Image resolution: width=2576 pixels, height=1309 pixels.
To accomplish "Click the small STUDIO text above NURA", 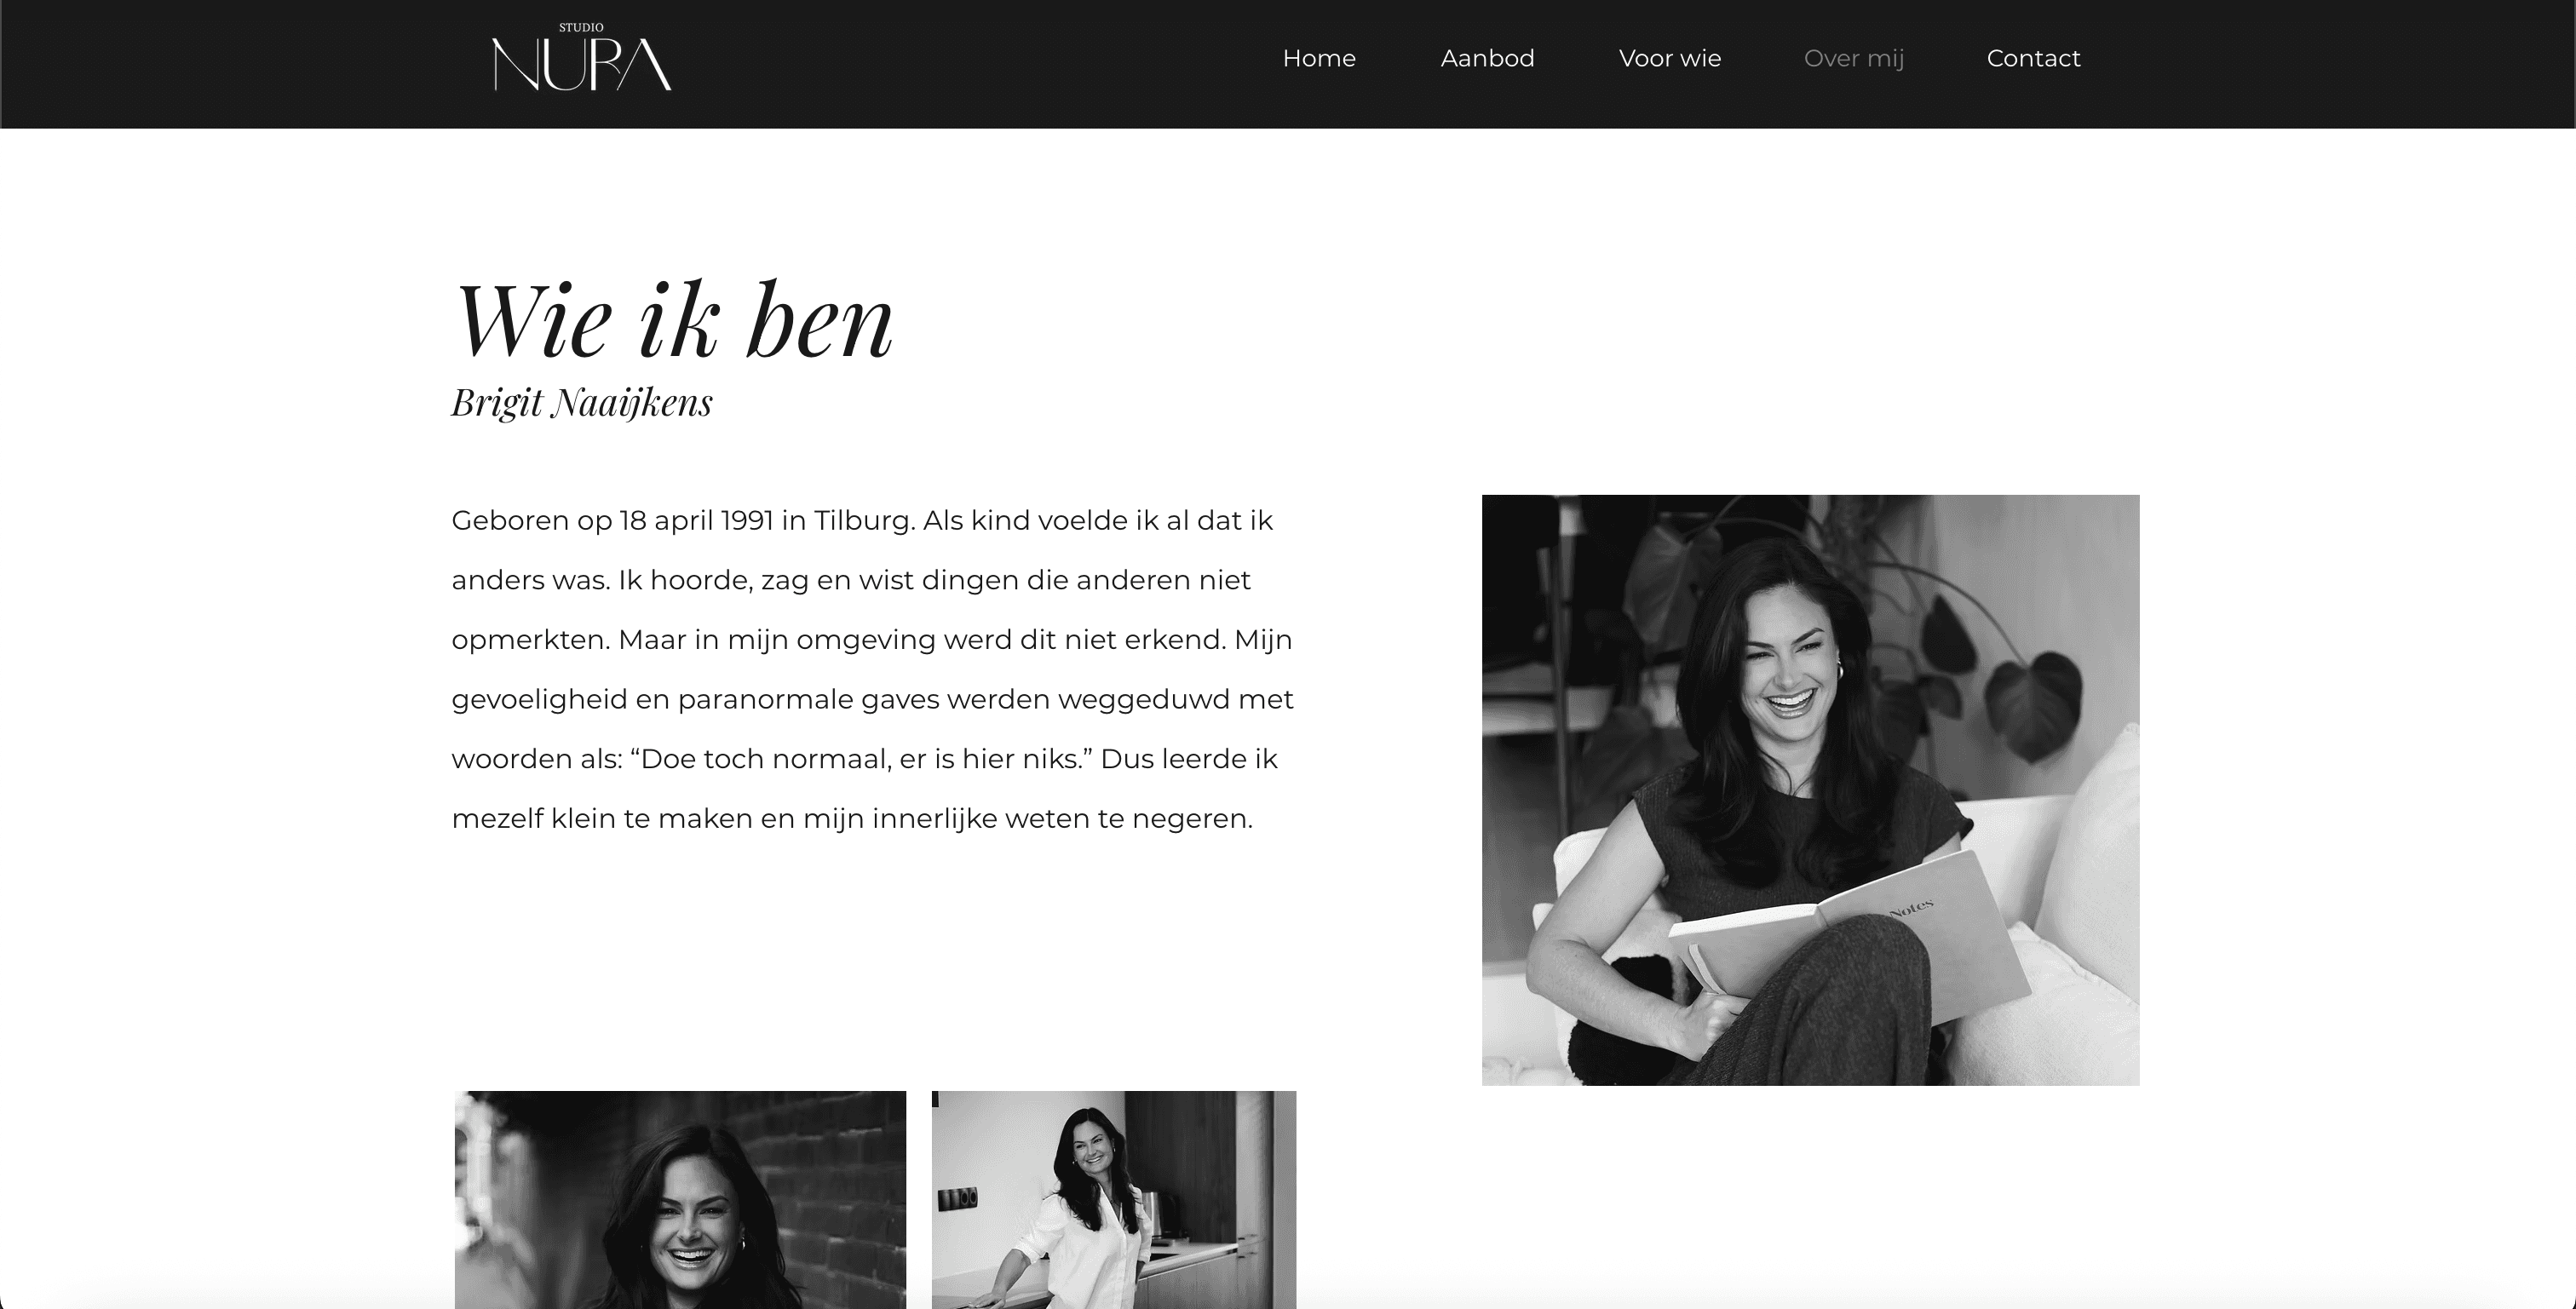I will (x=581, y=27).
